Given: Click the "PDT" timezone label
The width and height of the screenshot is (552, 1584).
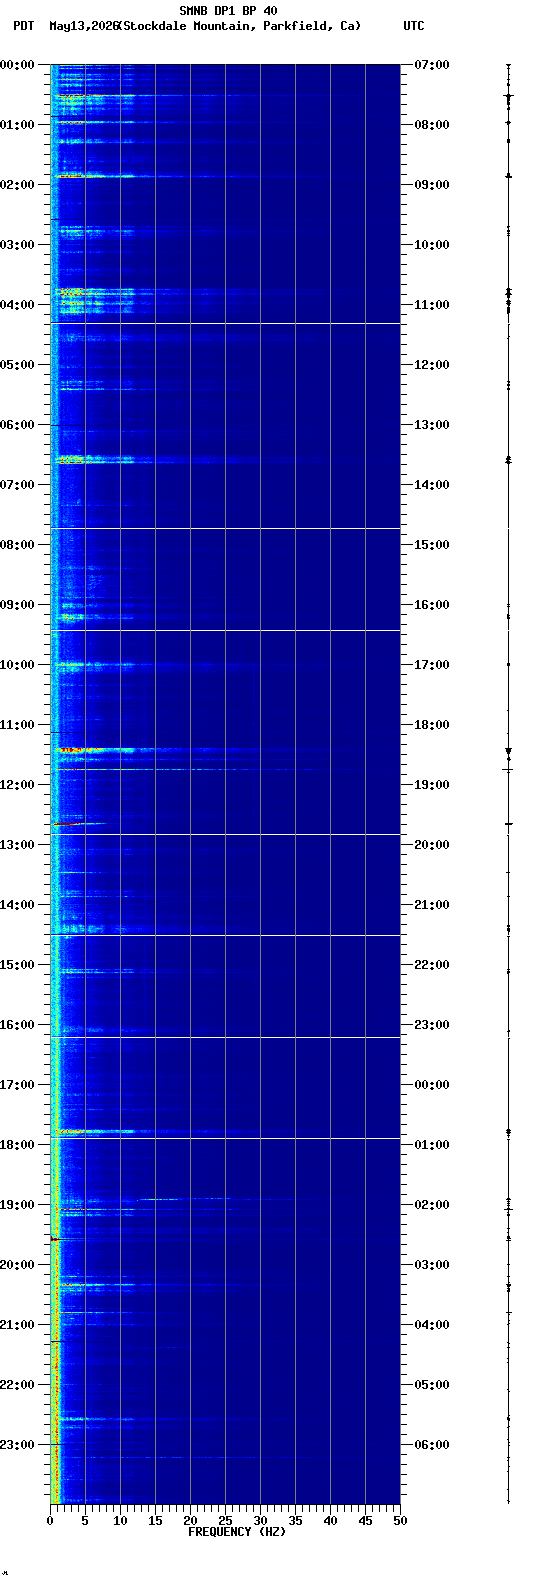Looking at the screenshot, I should click(x=23, y=26).
